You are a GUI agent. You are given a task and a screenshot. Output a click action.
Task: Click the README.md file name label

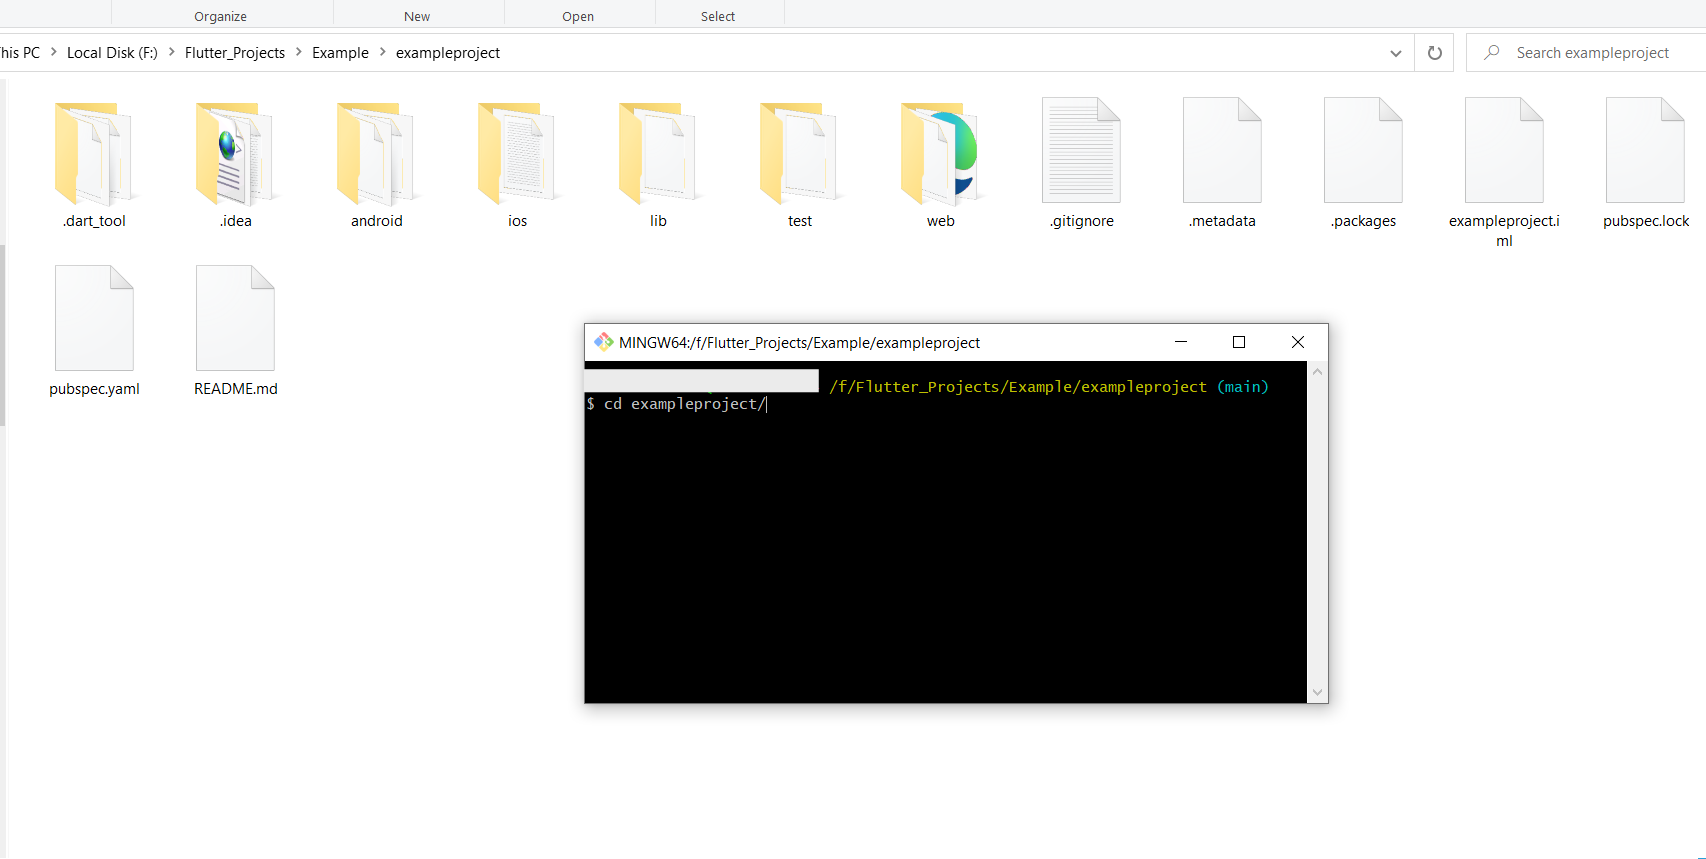[x=235, y=389]
